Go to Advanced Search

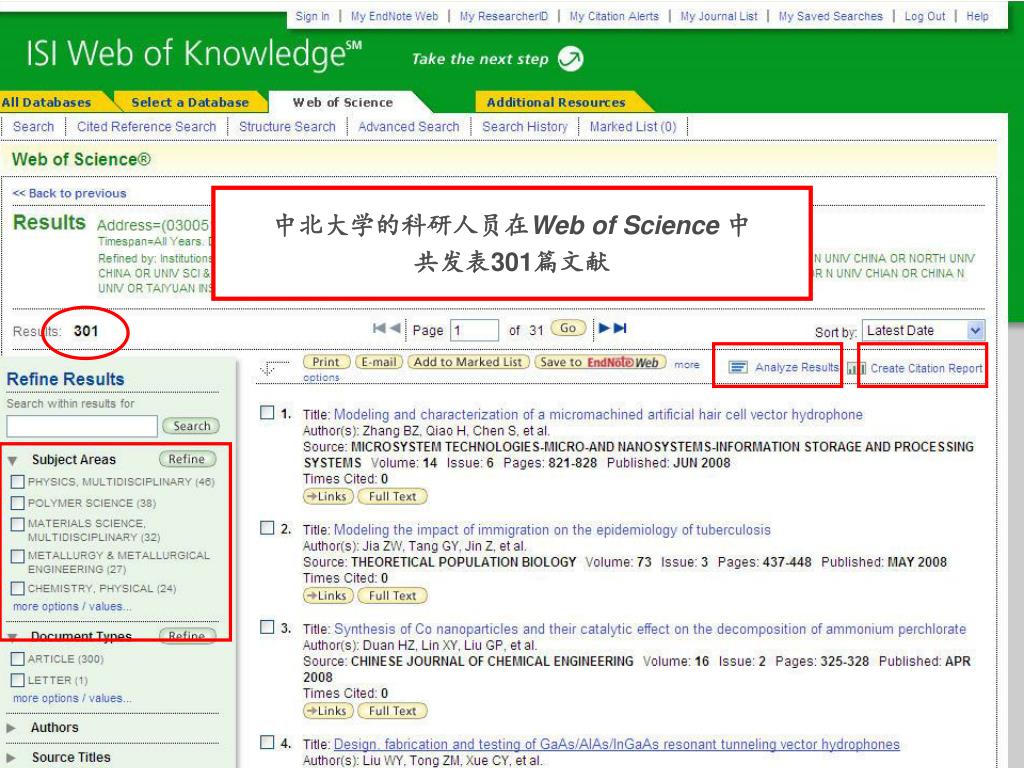pos(409,127)
